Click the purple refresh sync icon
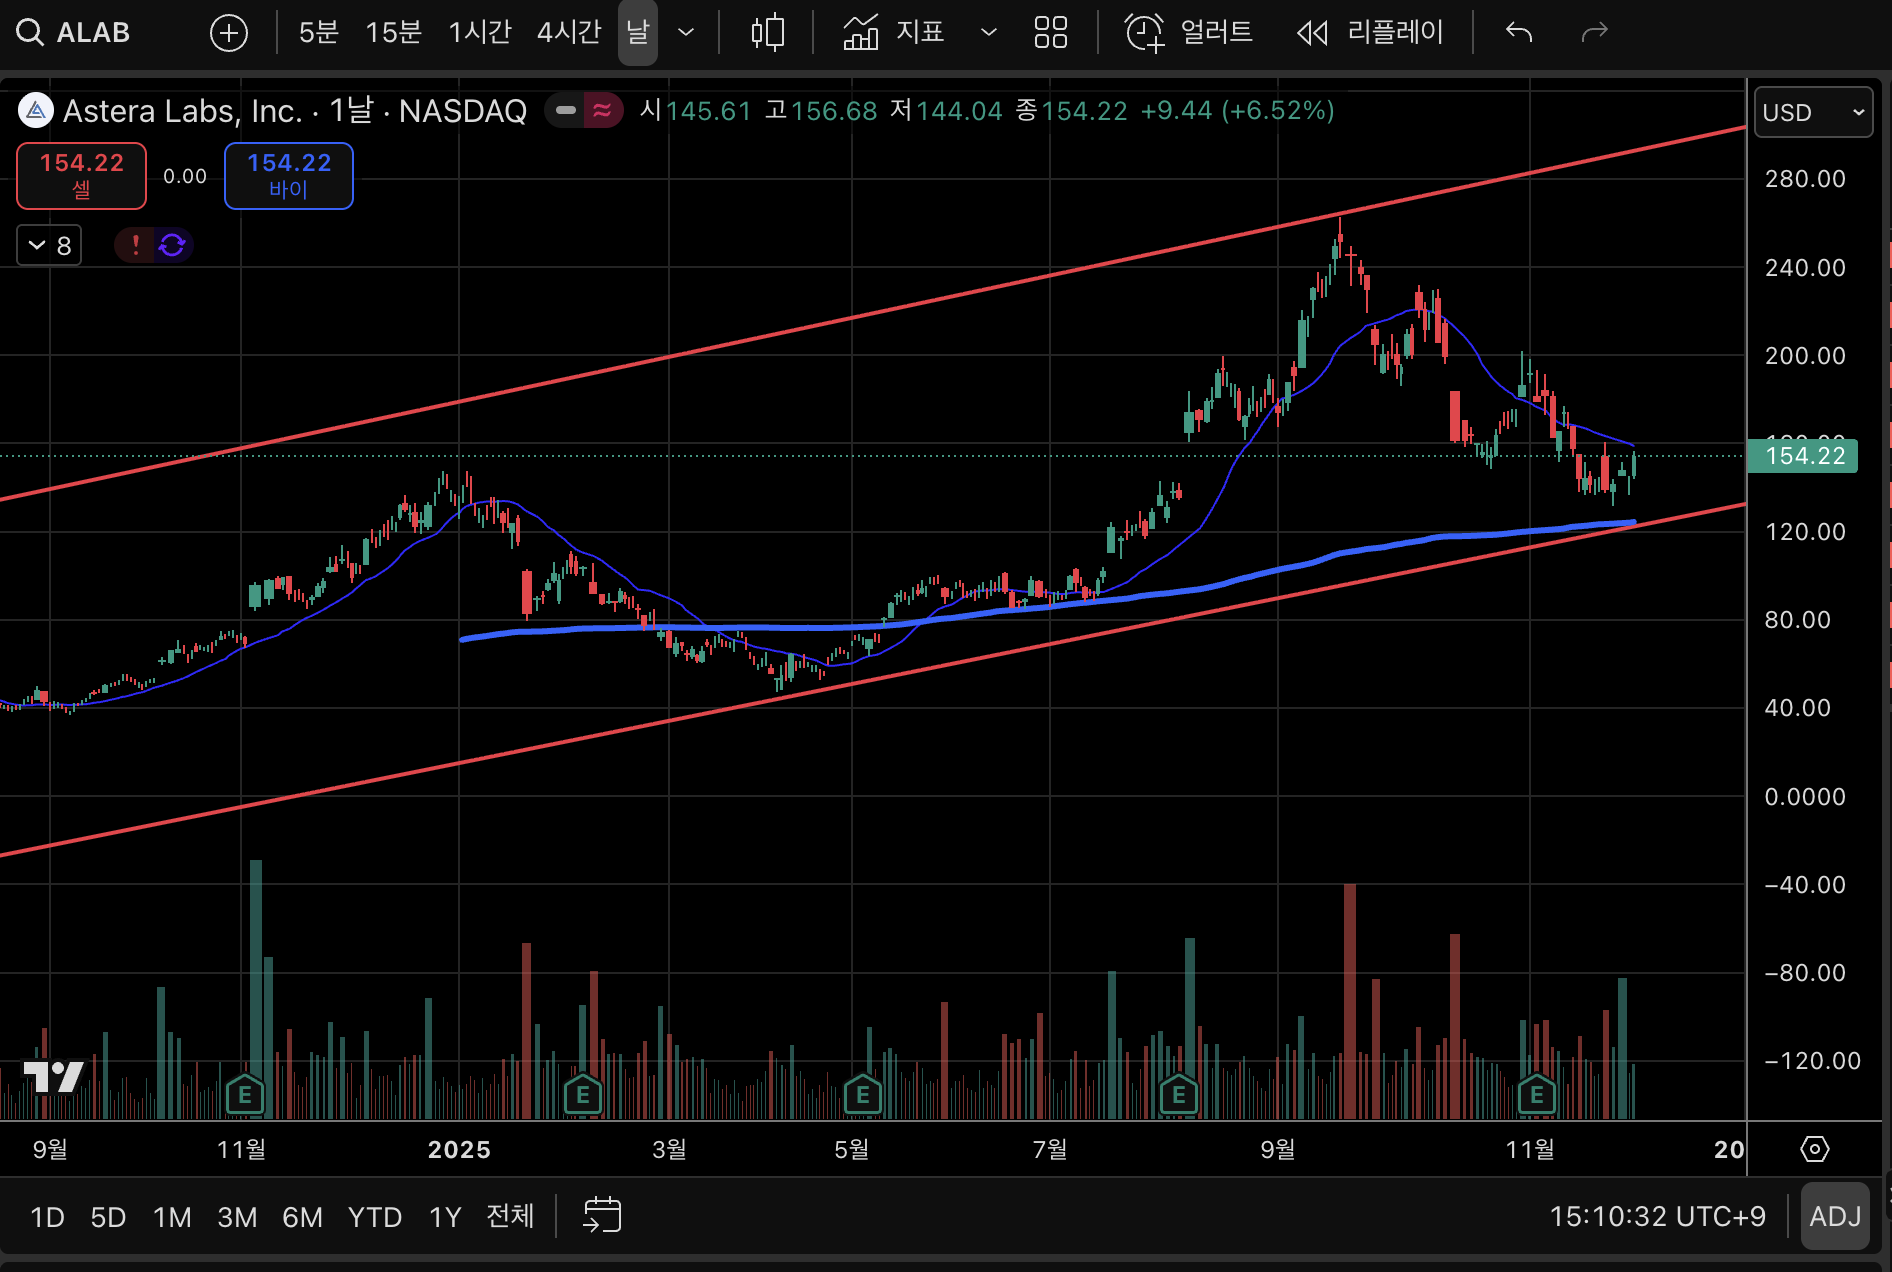Screen dimensions: 1892x1272 (172, 245)
